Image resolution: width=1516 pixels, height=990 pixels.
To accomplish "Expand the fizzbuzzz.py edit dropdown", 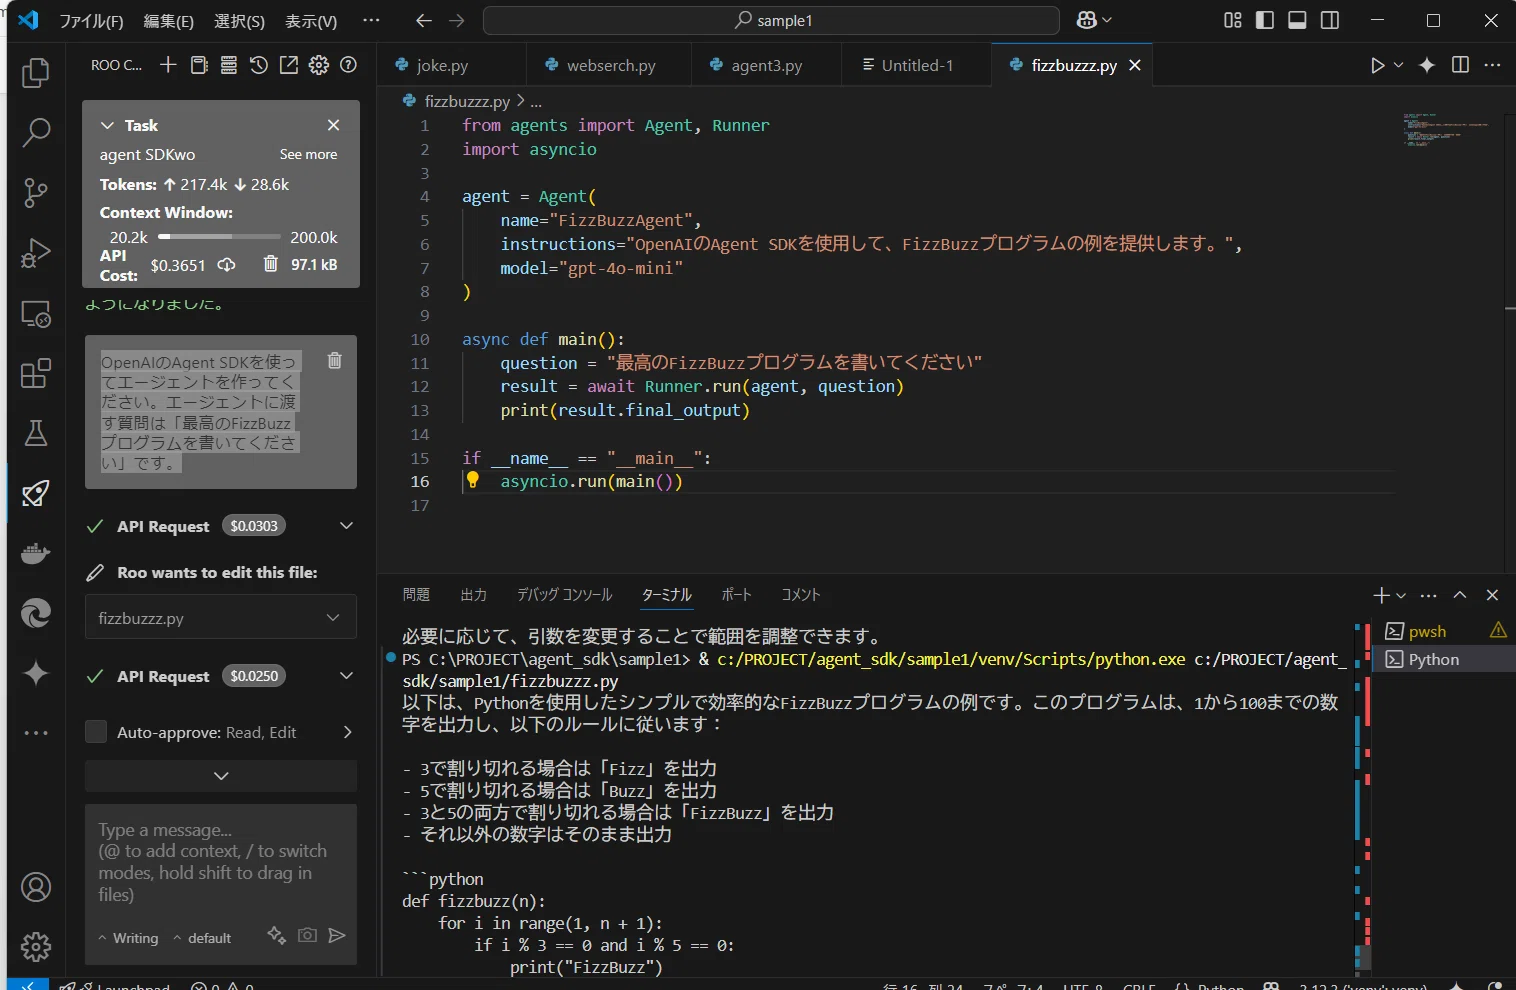I will coord(333,618).
